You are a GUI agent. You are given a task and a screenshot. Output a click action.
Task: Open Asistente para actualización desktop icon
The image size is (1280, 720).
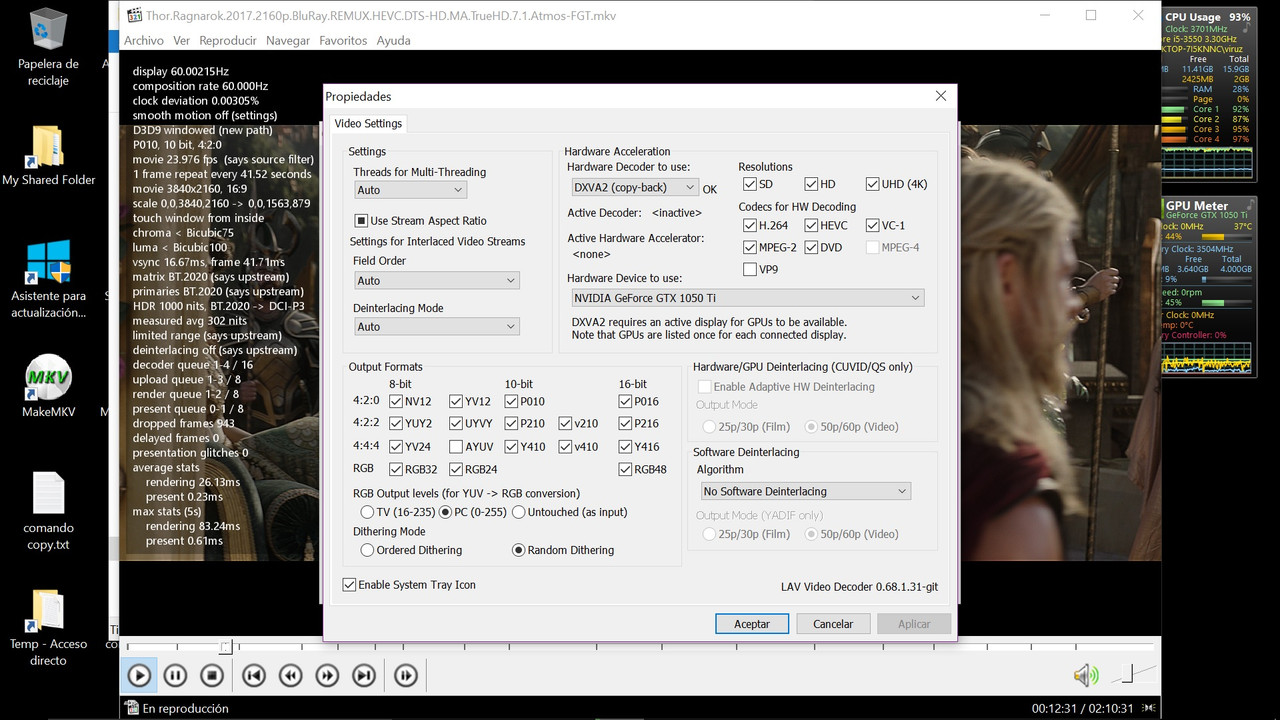(x=48, y=279)
